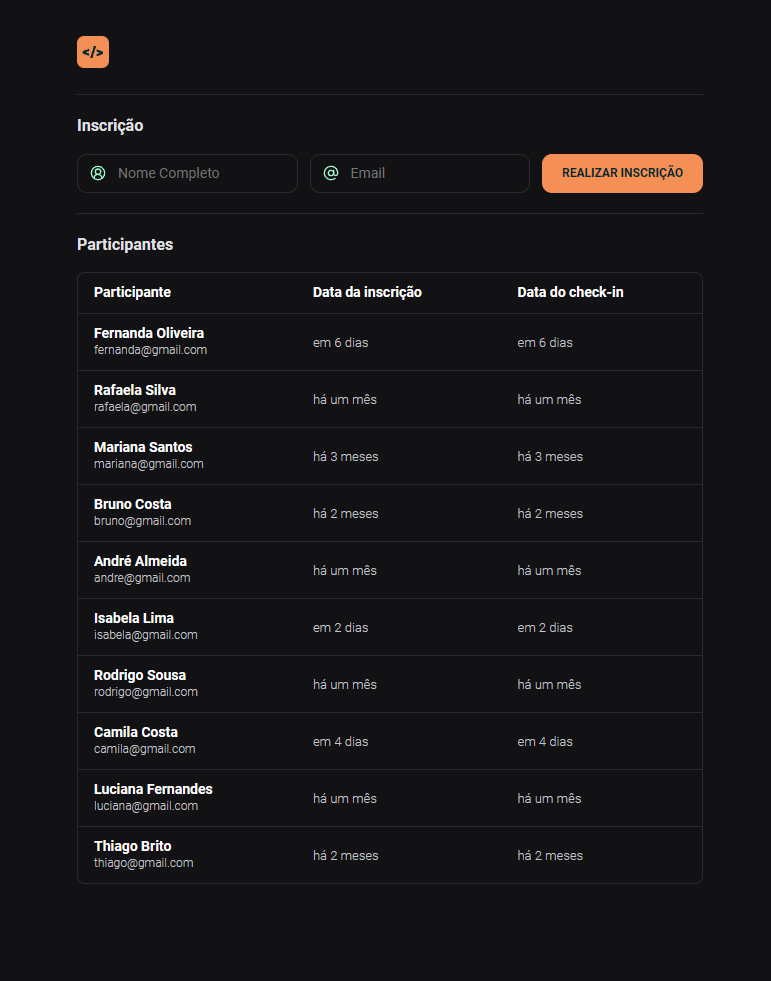This screenshot has width=771, height=981.
Task: Click Bruno Costa's check-in date 'há 2 meses'
Action: point(550,513)
